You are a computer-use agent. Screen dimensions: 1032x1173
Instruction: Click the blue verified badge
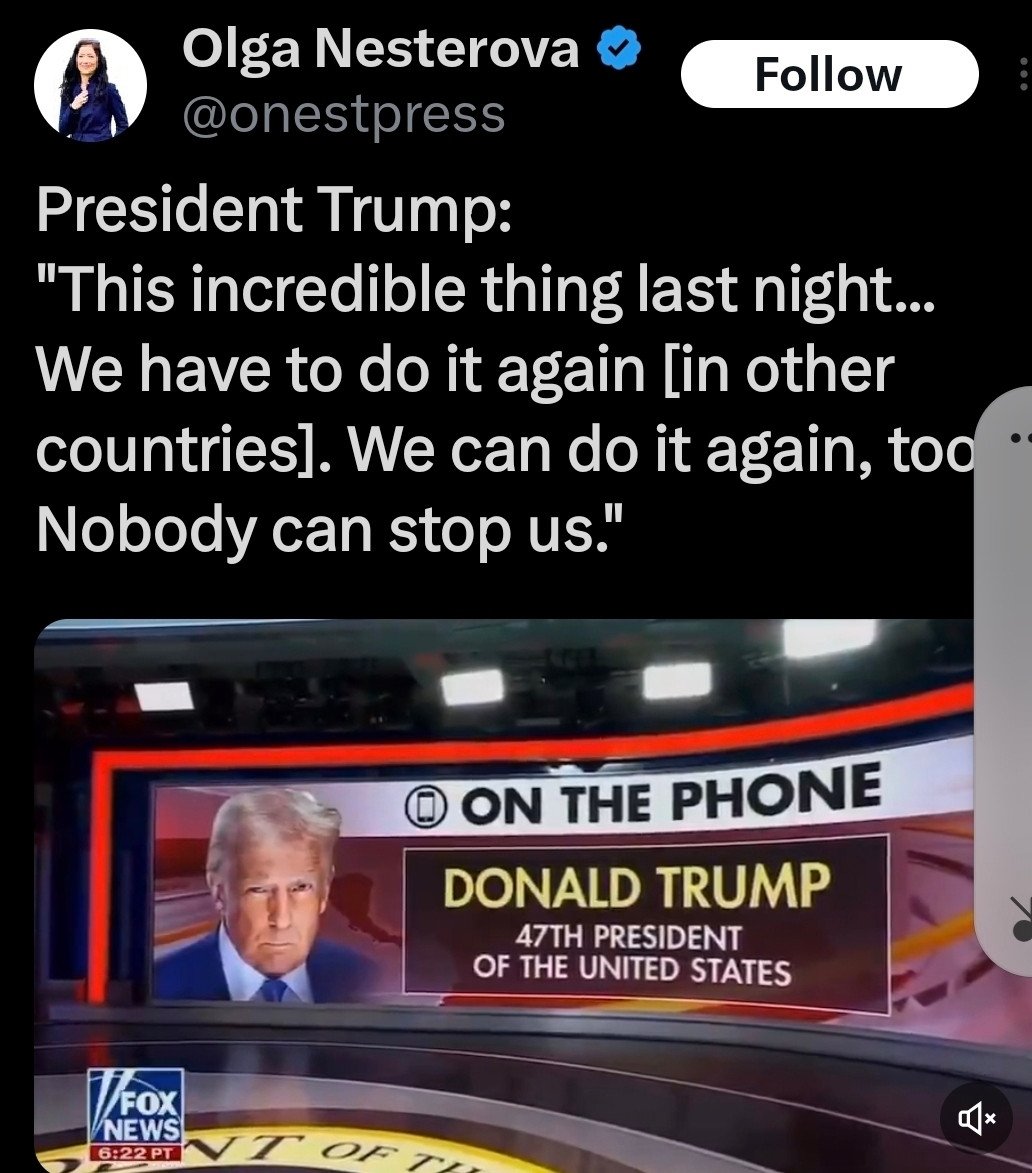(618, 48)
